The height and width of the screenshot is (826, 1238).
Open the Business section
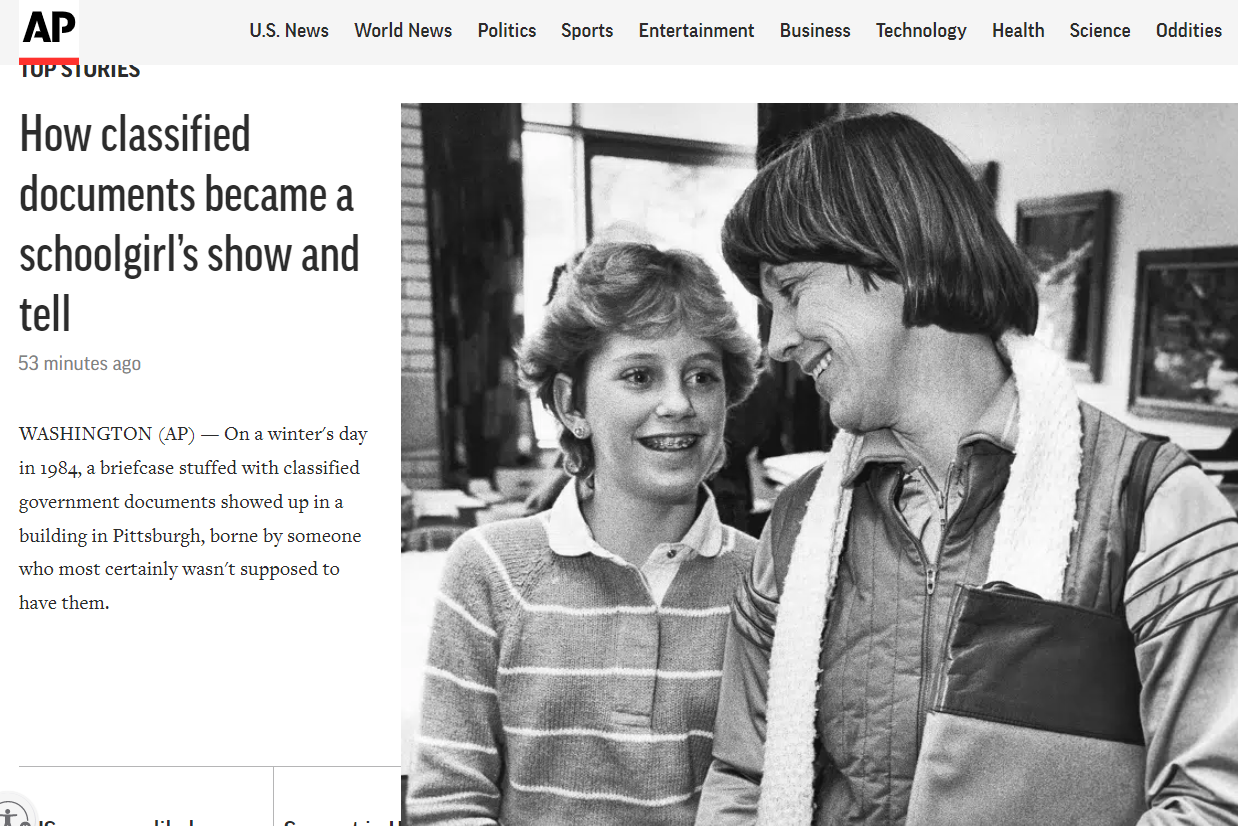(815, 31)
